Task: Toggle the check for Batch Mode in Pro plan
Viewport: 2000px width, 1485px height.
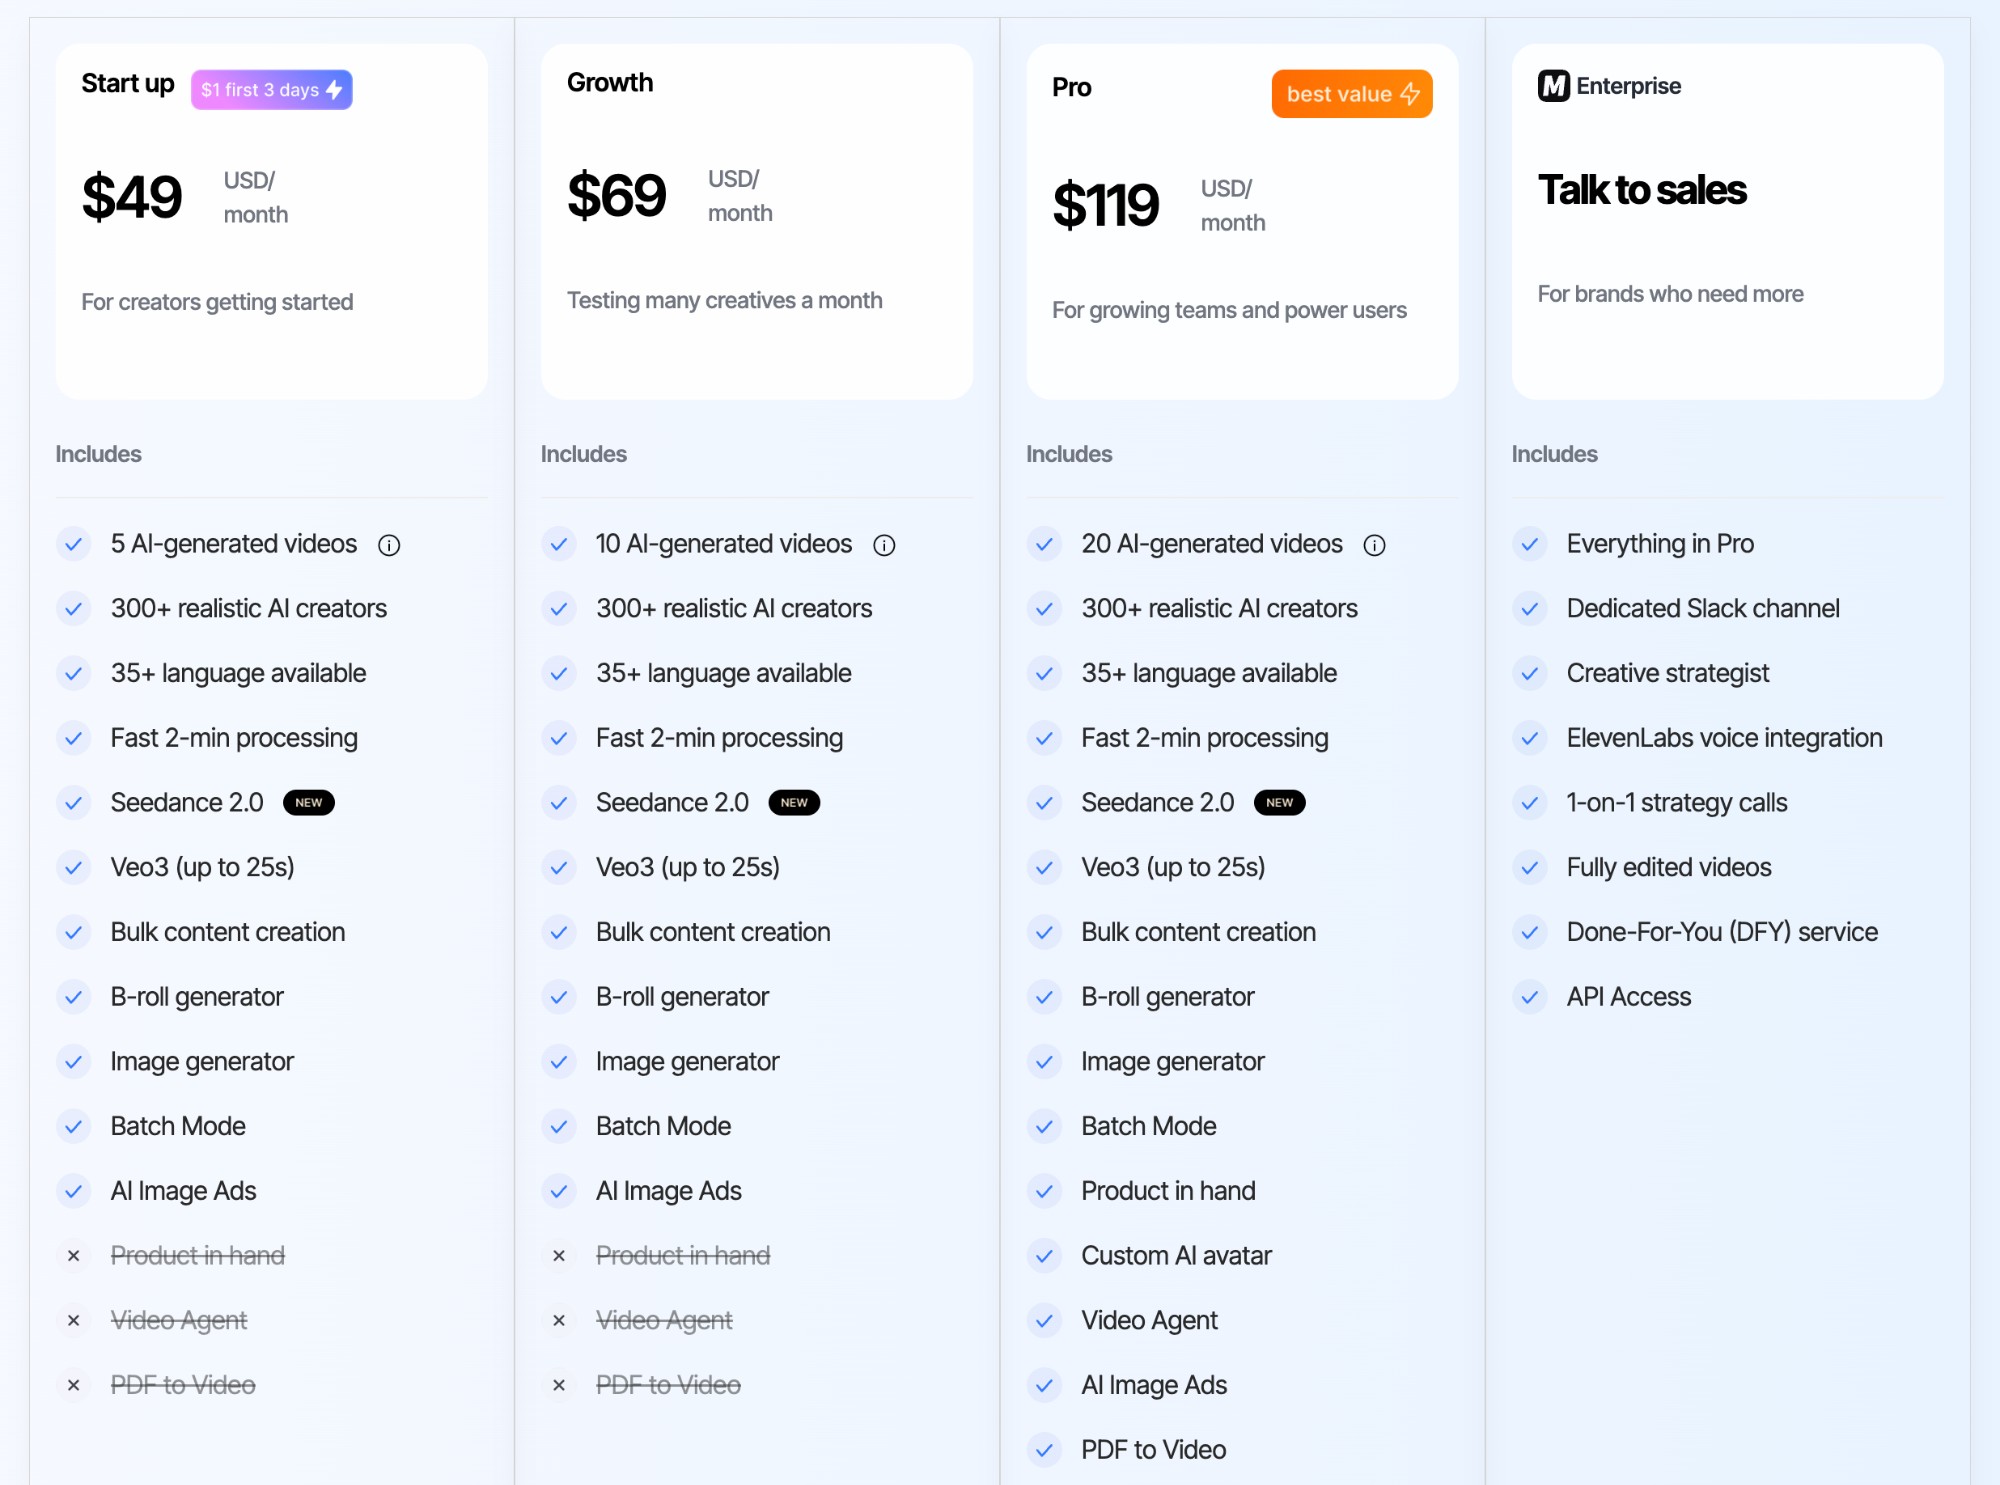Action: pos(1045,1126)
